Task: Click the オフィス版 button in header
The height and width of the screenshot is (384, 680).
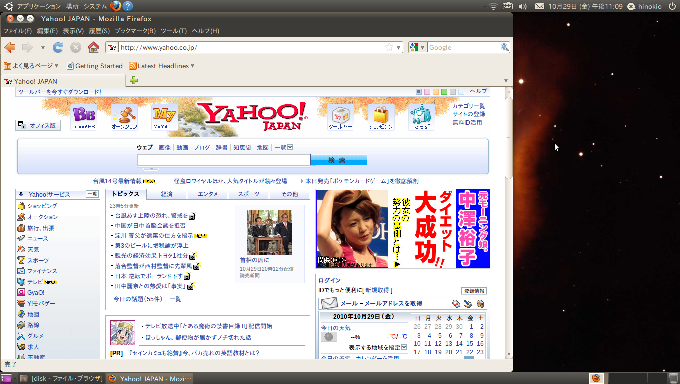Action: click(x=38, y=125)
